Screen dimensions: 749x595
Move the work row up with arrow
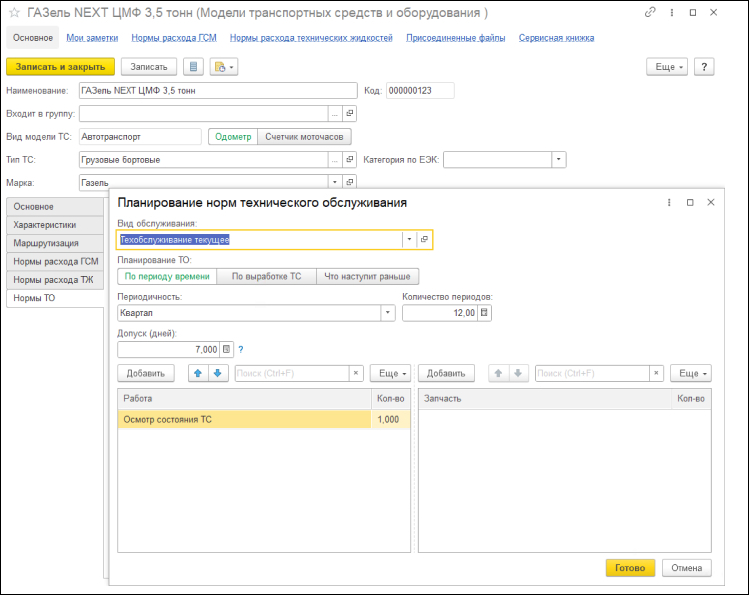tap(198, 373)
